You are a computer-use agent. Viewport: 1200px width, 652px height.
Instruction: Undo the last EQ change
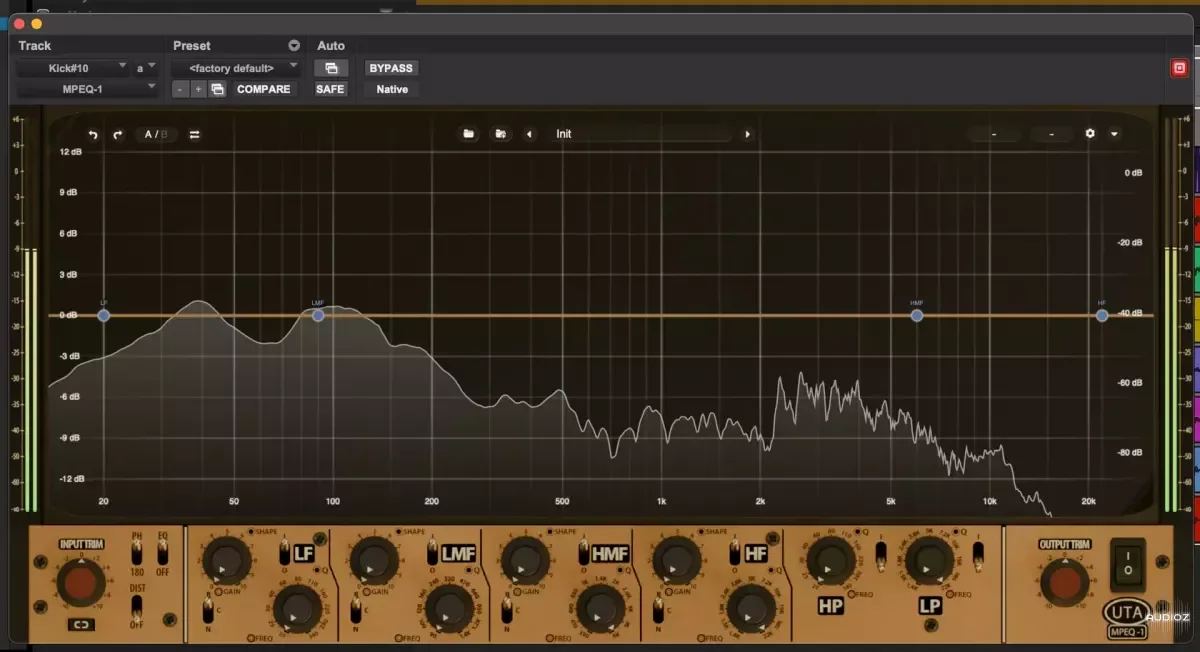[93, 134]
